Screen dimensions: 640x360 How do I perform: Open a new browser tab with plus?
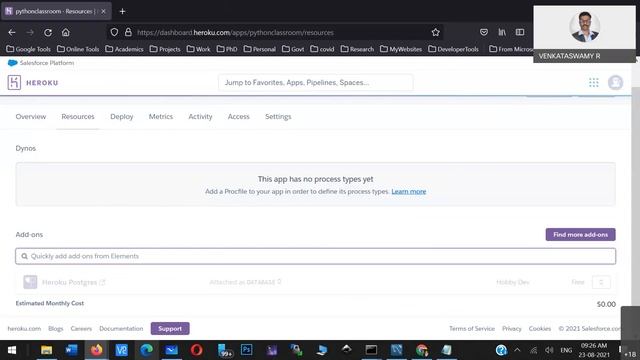pyautogui.click(x=122, y=11)
